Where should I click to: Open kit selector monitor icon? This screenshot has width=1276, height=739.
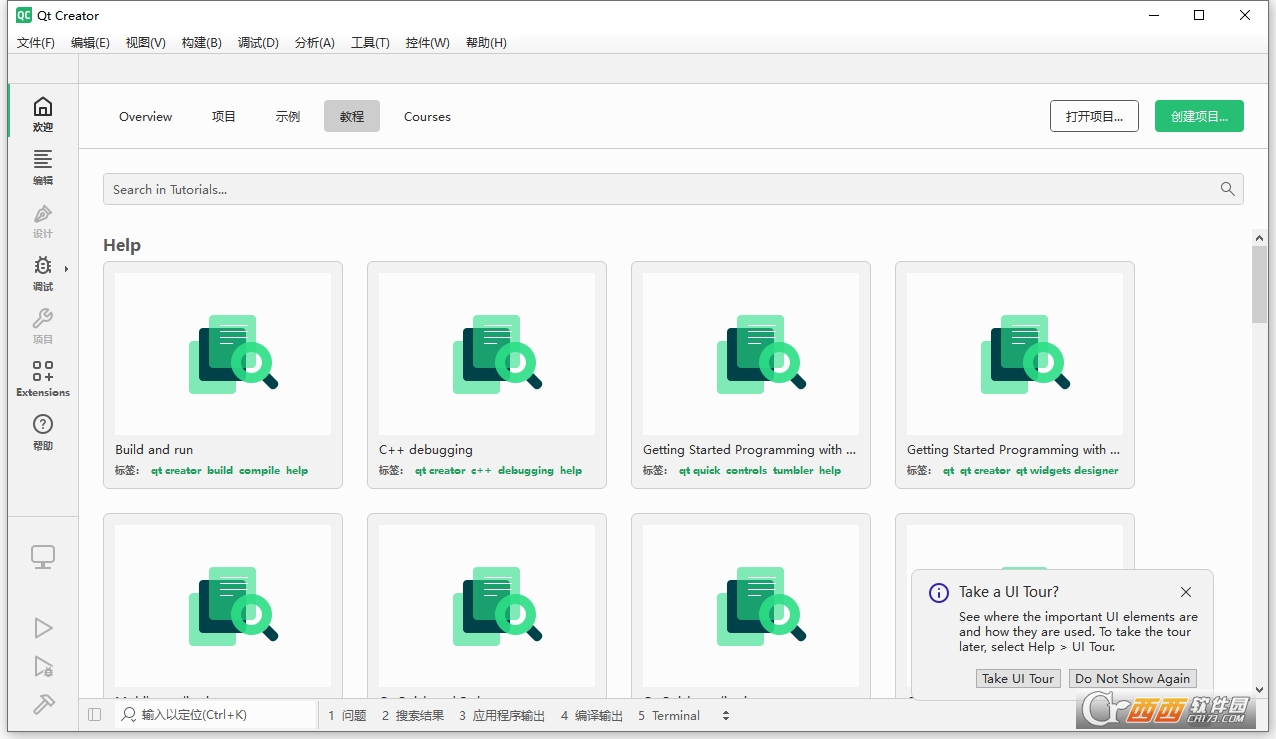click(42, 557)
